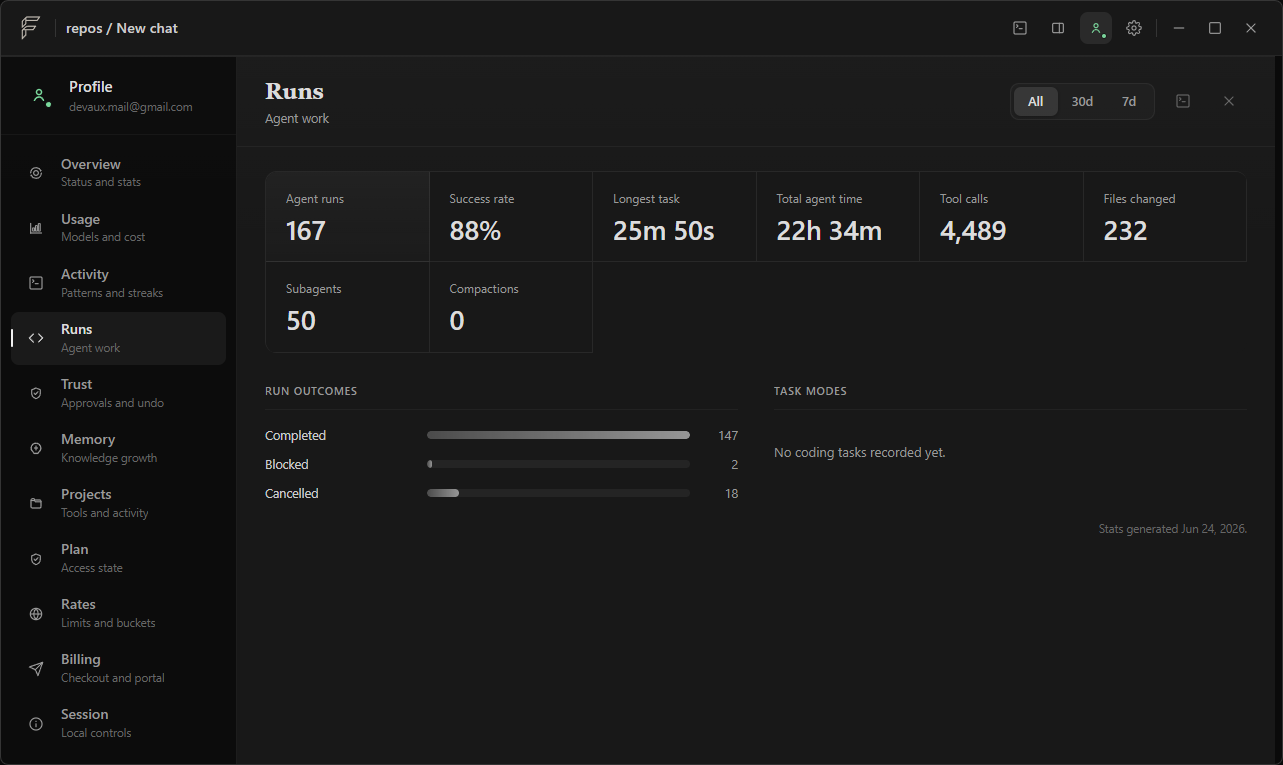Click the Blocked count 2
The image size is (1283, 765).
point(734,464)
